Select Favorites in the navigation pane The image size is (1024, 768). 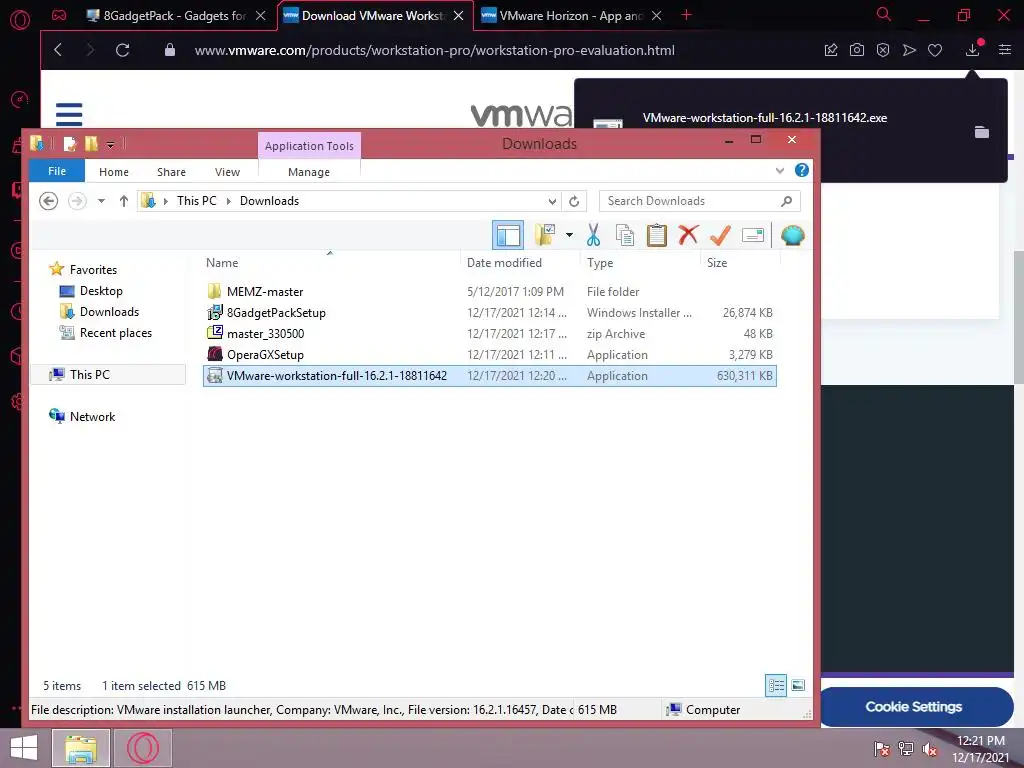click(x=93, y=270)
